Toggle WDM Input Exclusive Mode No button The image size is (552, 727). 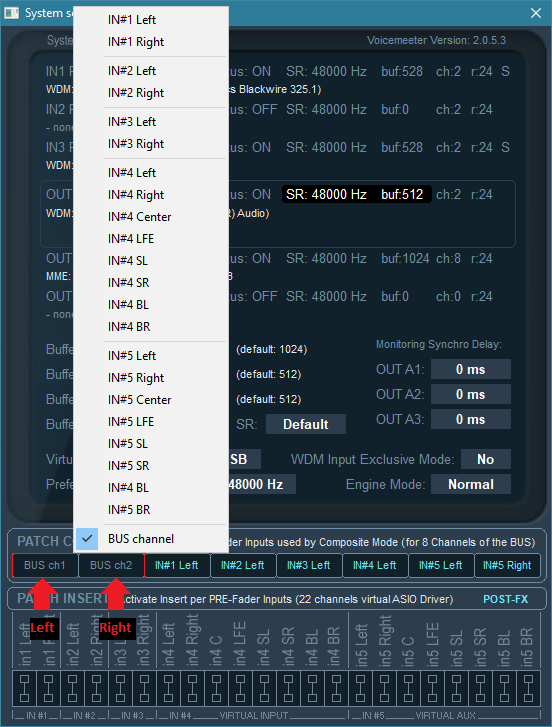tap(486, 459)
